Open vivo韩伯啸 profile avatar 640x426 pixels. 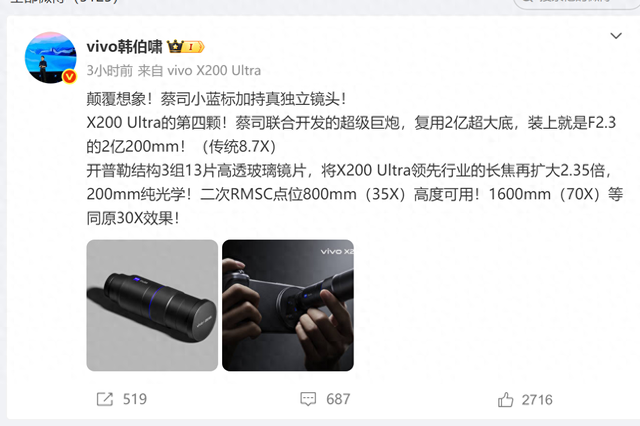(51, 58)
